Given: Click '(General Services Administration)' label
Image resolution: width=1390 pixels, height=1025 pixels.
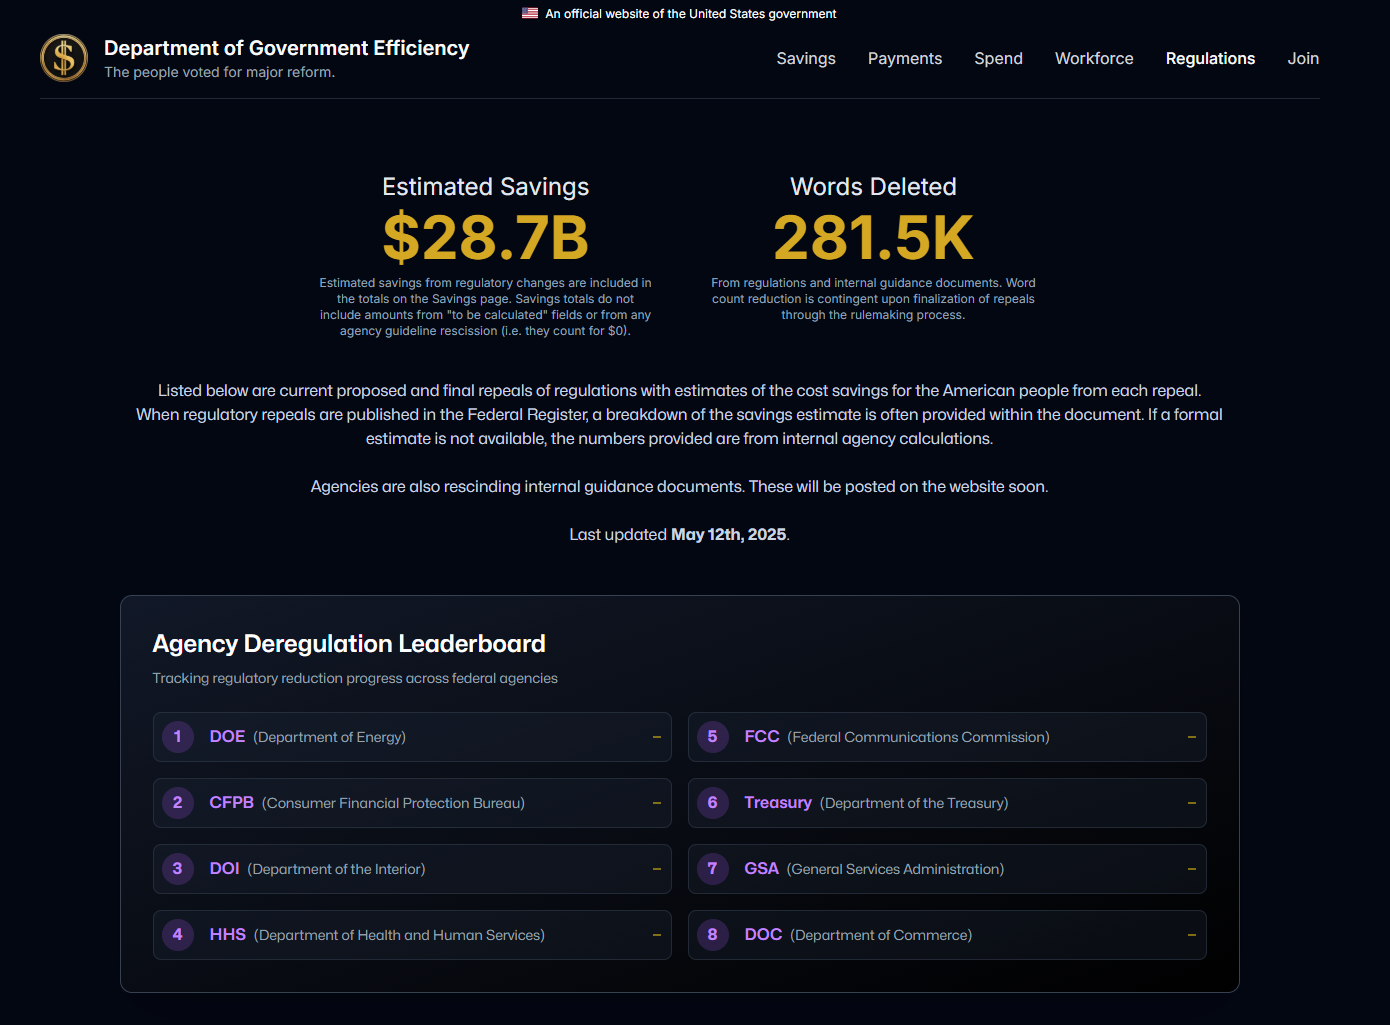Looking at the screenshot, I should (895, 869).
